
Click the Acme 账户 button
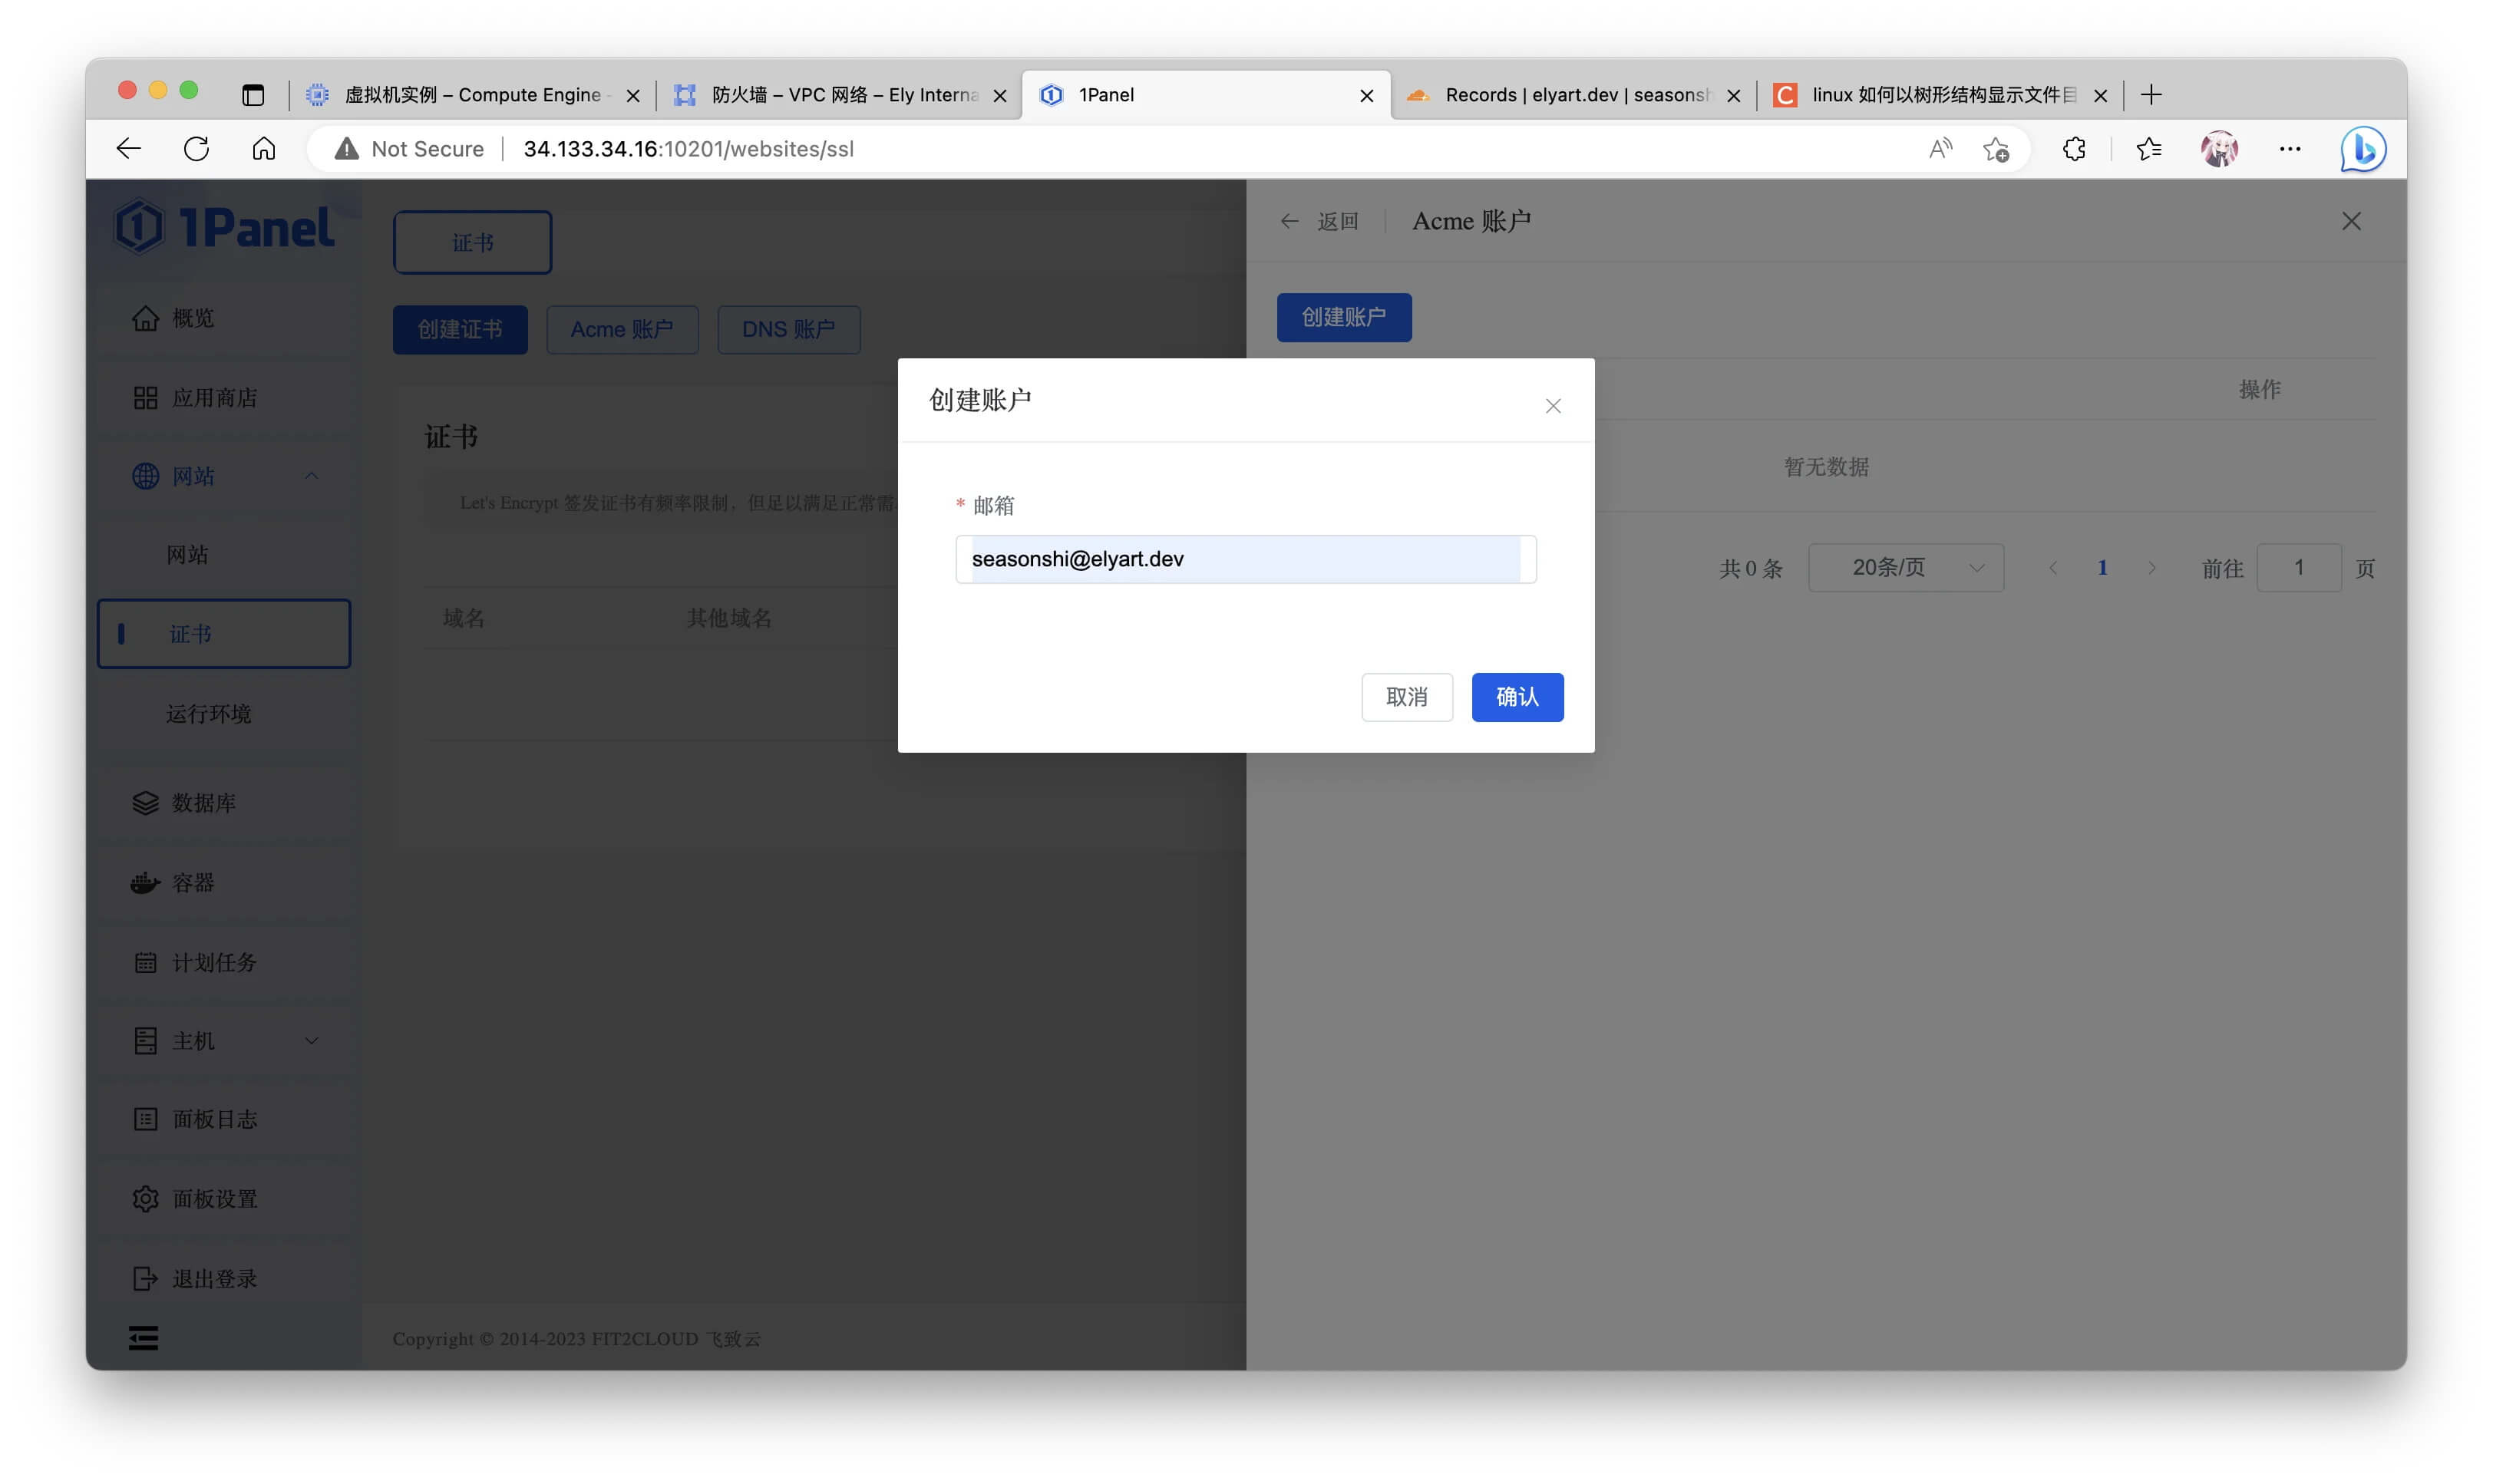point(622,330)
